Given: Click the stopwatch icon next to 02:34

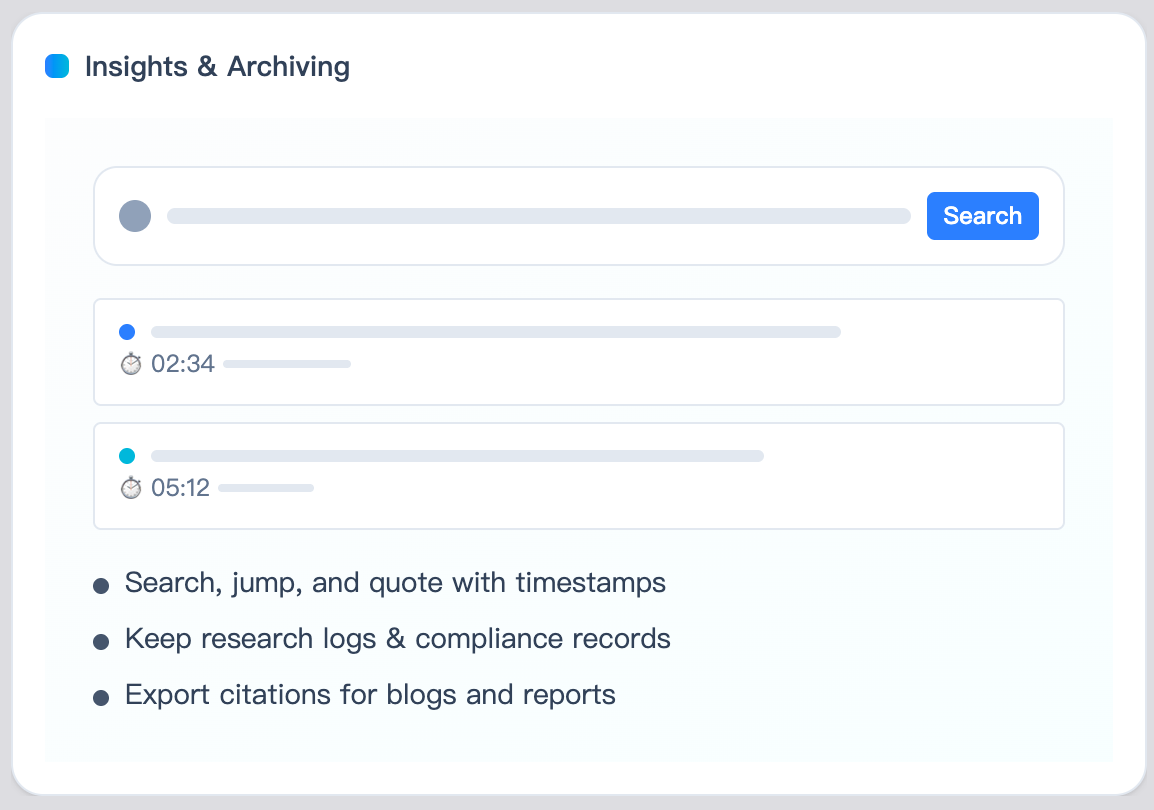Looking at the screenshot, I should 131,364.
